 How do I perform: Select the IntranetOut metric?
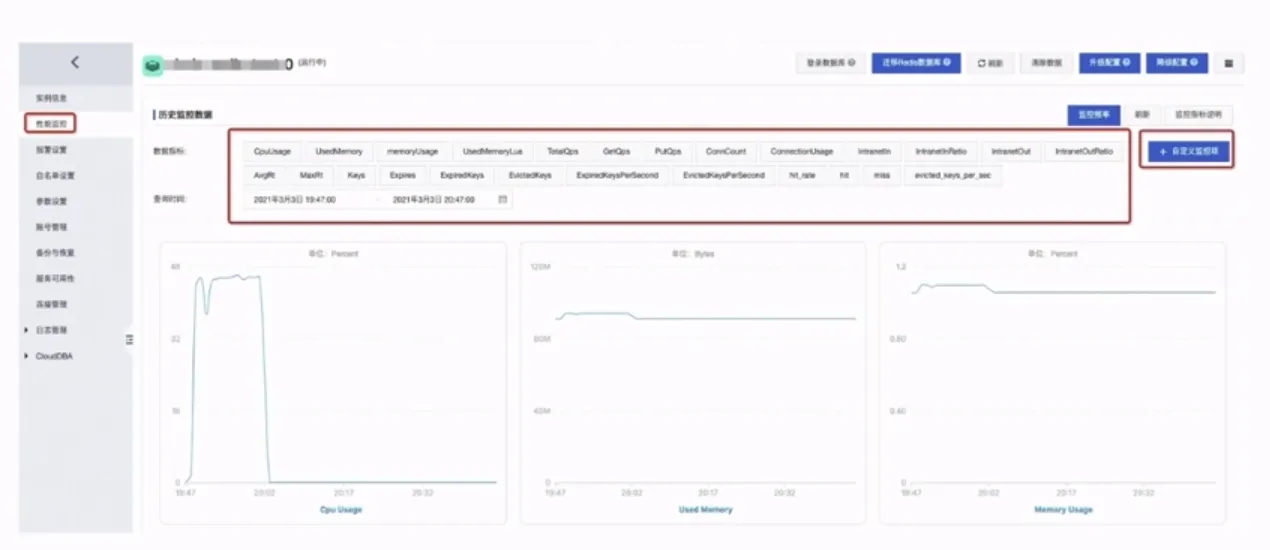pos(1011,151)
